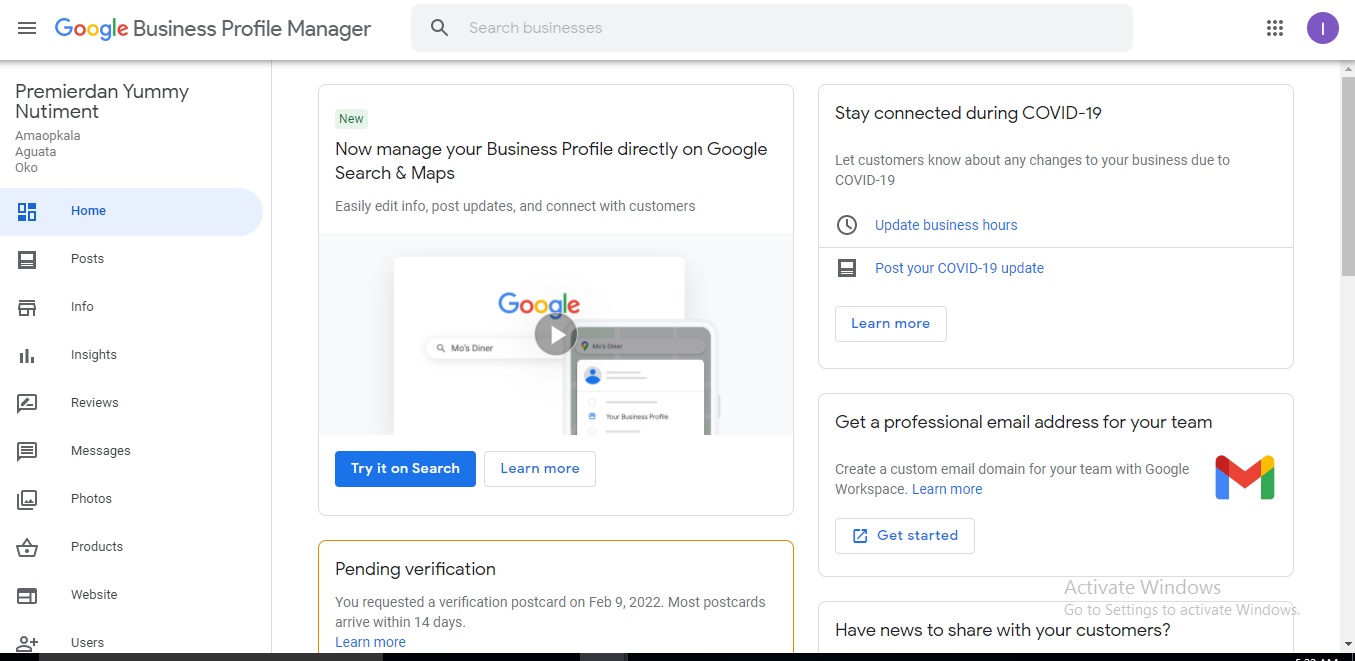
Task: Click the Try it on Search button
Action: point(405,469)
